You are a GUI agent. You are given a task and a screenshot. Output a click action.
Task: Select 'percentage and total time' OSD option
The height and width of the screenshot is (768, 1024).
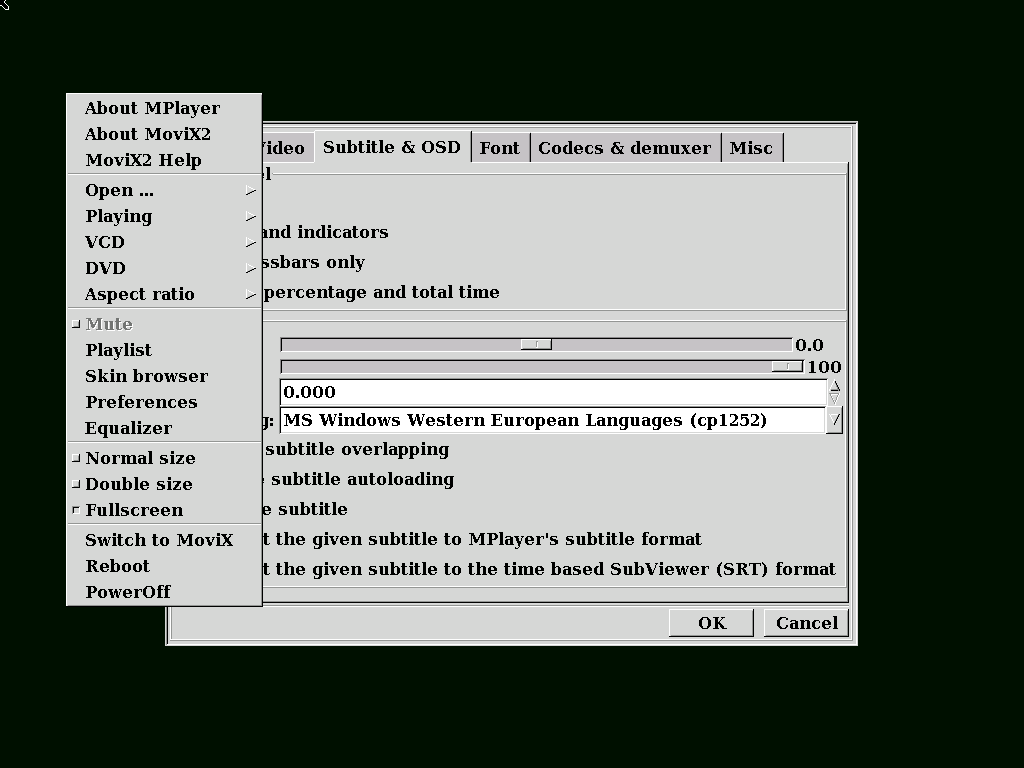[x=381, y=292]
